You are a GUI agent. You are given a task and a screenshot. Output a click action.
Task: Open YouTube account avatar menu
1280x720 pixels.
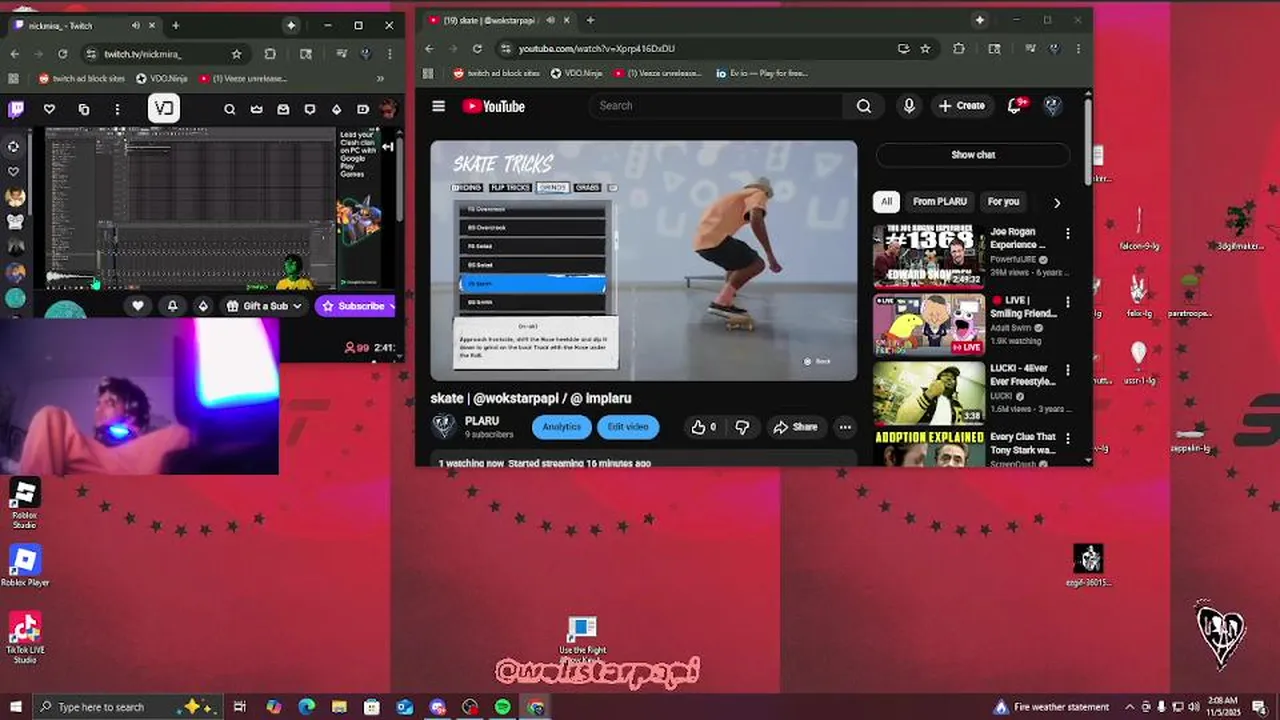[x=1052, y=106]
